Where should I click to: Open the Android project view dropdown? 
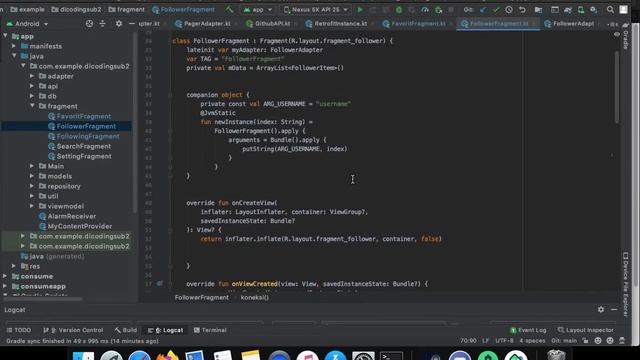coord(27,24)
